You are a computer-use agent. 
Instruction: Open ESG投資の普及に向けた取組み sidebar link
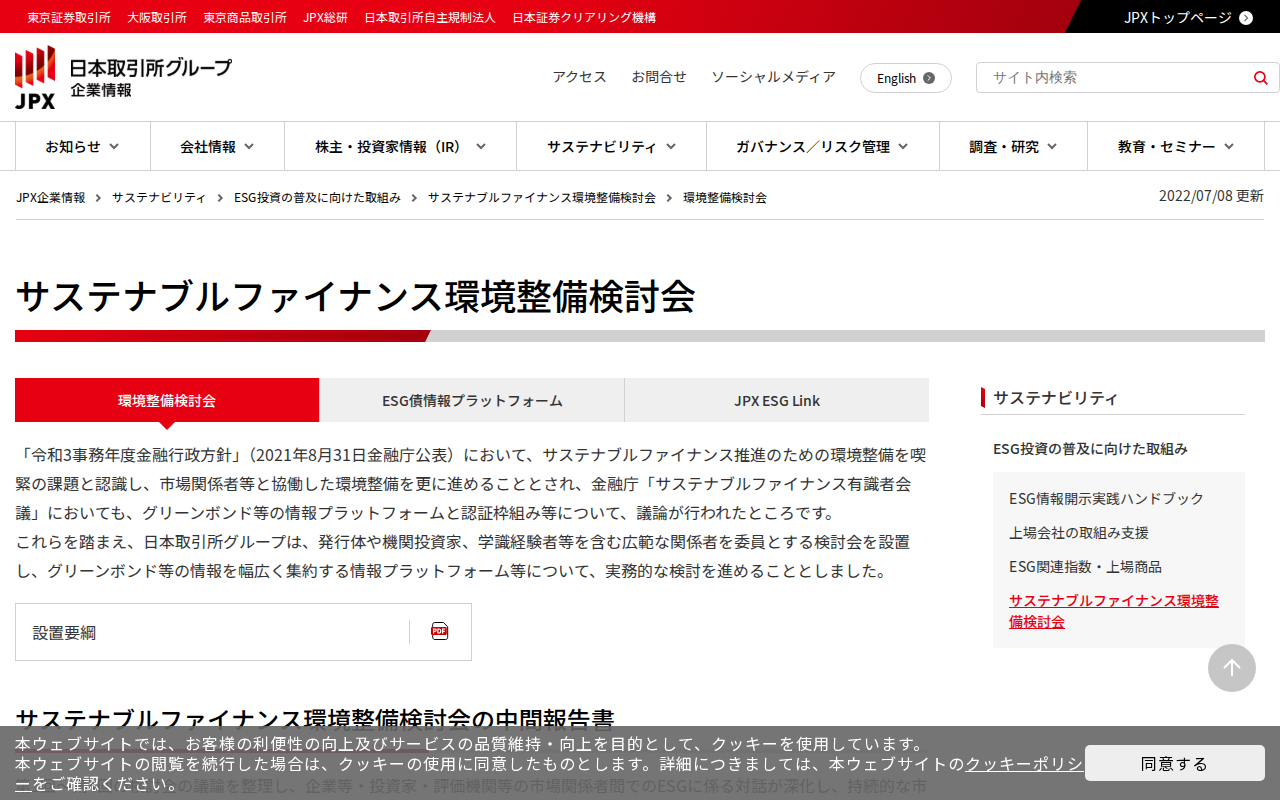(x=1090, y=449)
